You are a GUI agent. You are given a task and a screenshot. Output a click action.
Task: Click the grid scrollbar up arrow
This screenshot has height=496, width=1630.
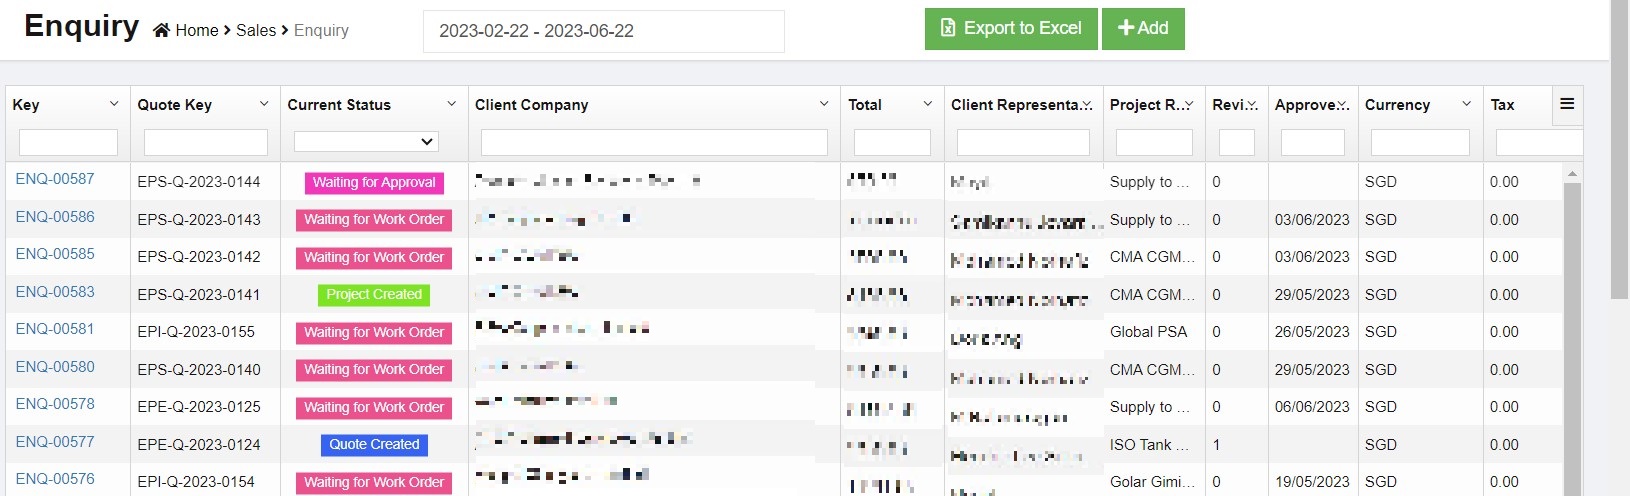click(1572, 174)
